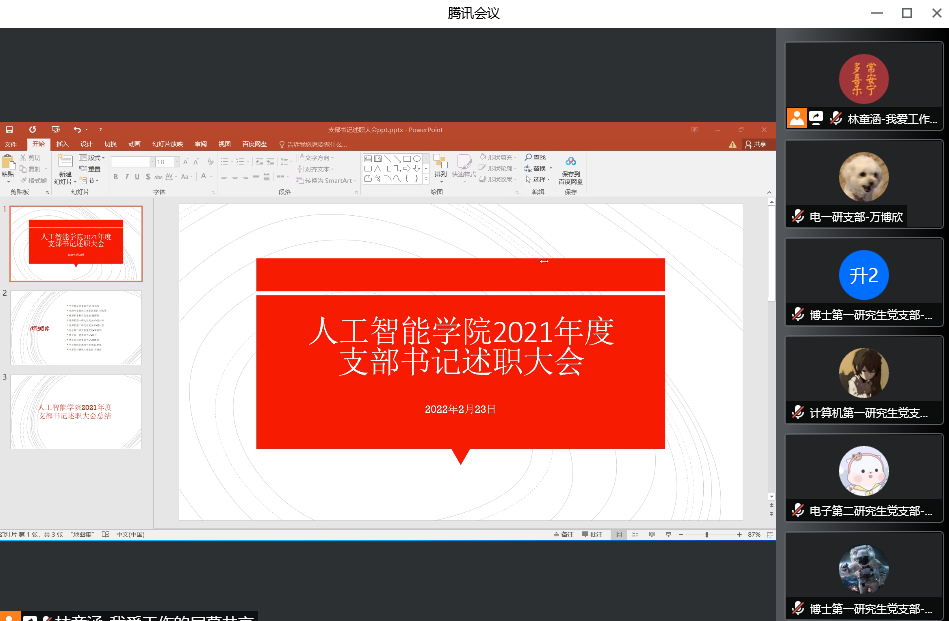Toggle the Notes pane button in status bar
Screen dimensions: 949x621
coord(565,535)
